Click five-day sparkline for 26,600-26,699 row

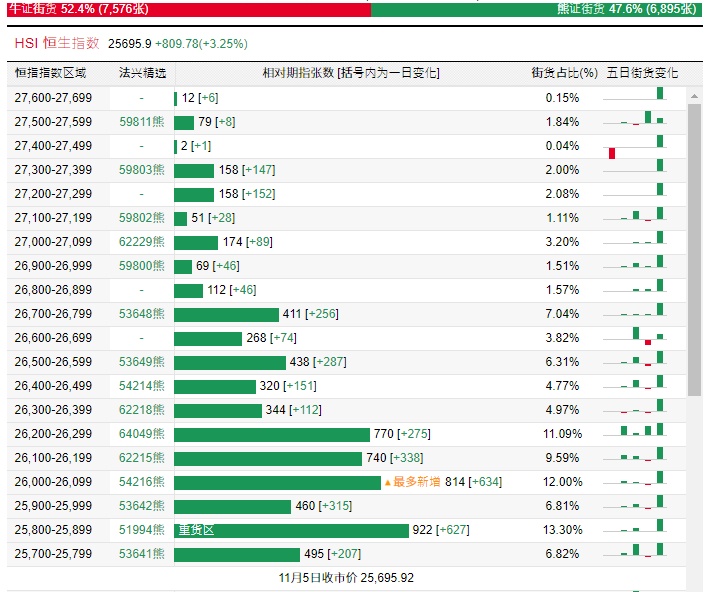[x=636, y=338]
